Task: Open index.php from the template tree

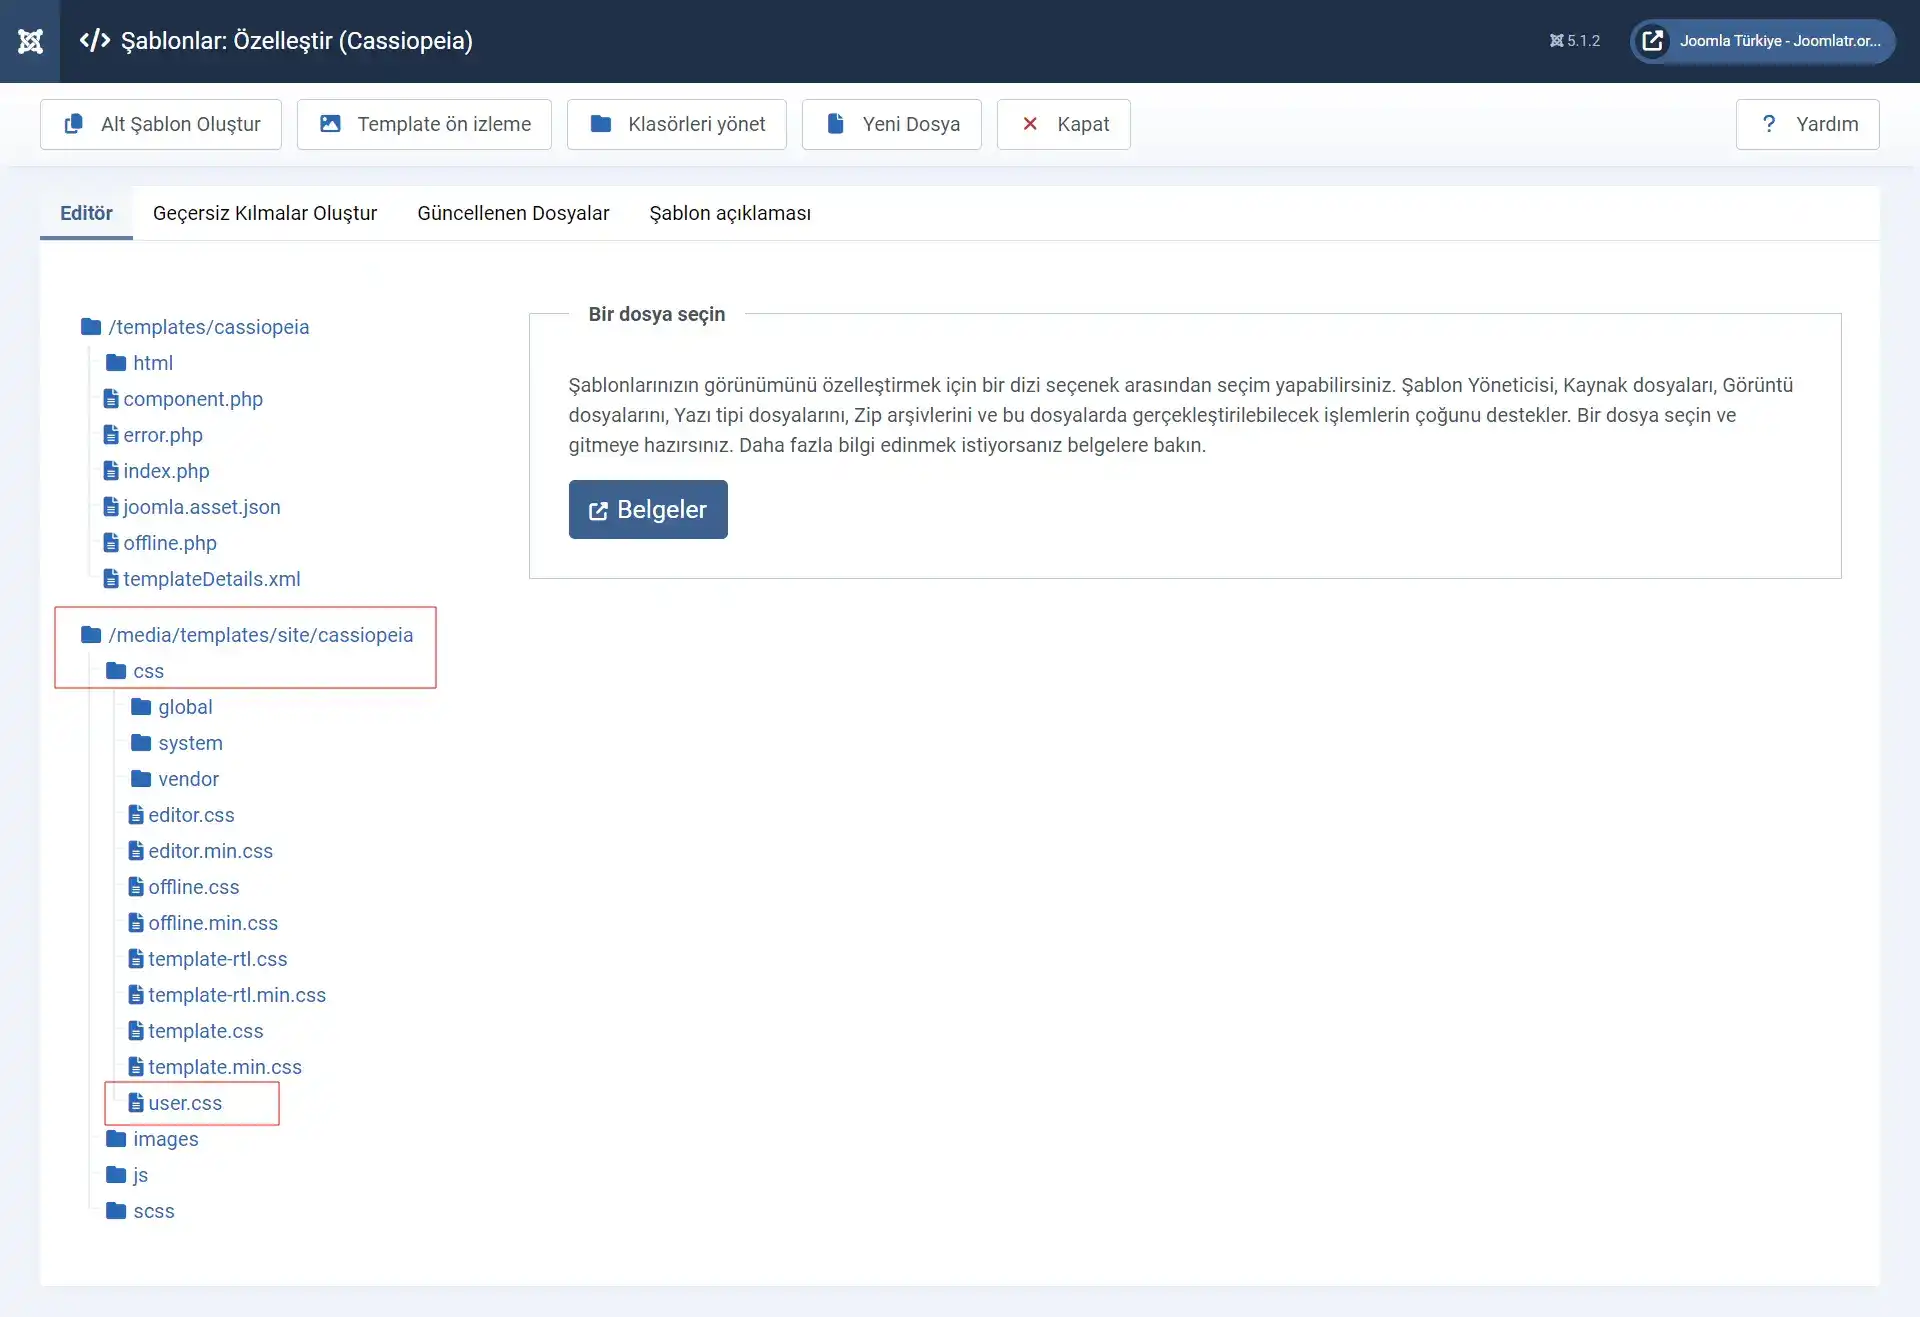Action: (x=166, y=470)
